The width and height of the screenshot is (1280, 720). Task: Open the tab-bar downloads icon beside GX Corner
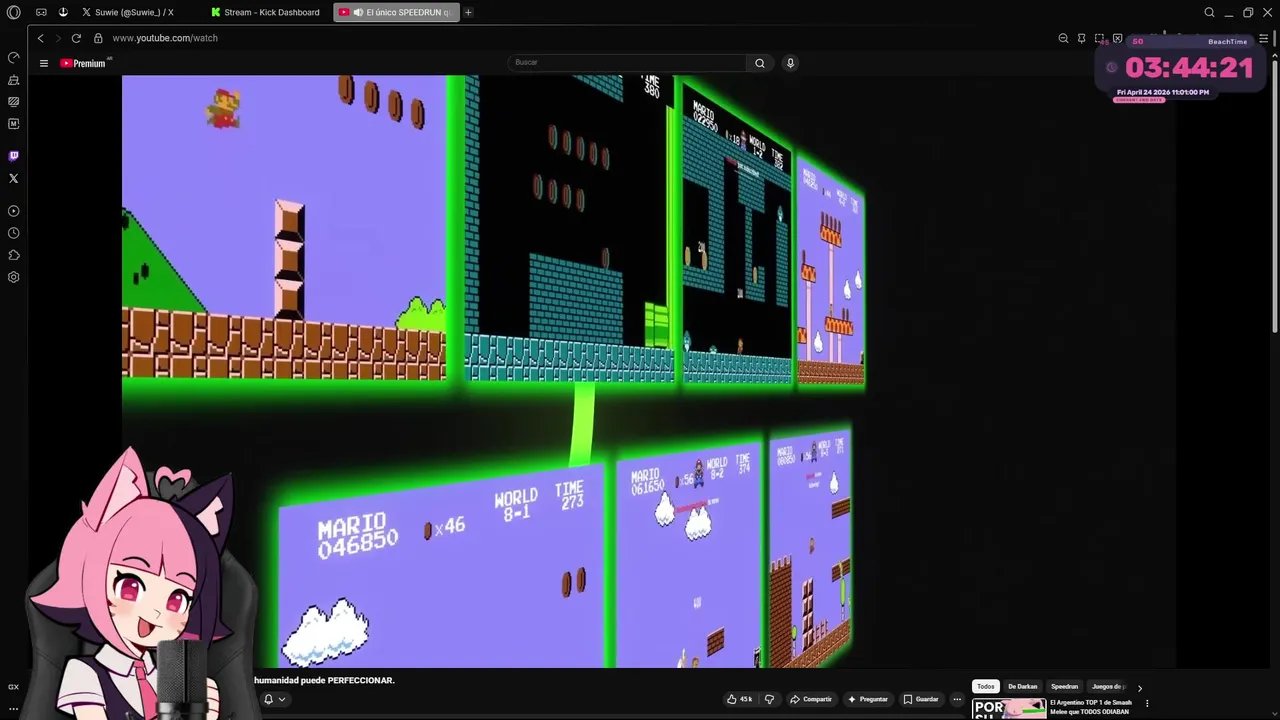(63, 12)
